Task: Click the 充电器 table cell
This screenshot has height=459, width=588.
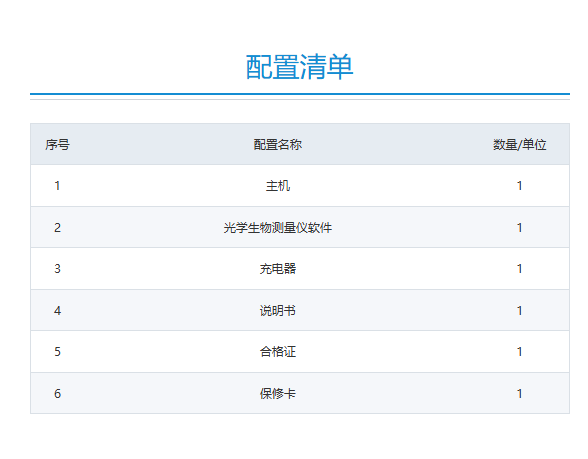Action: [x=278, y=269]
